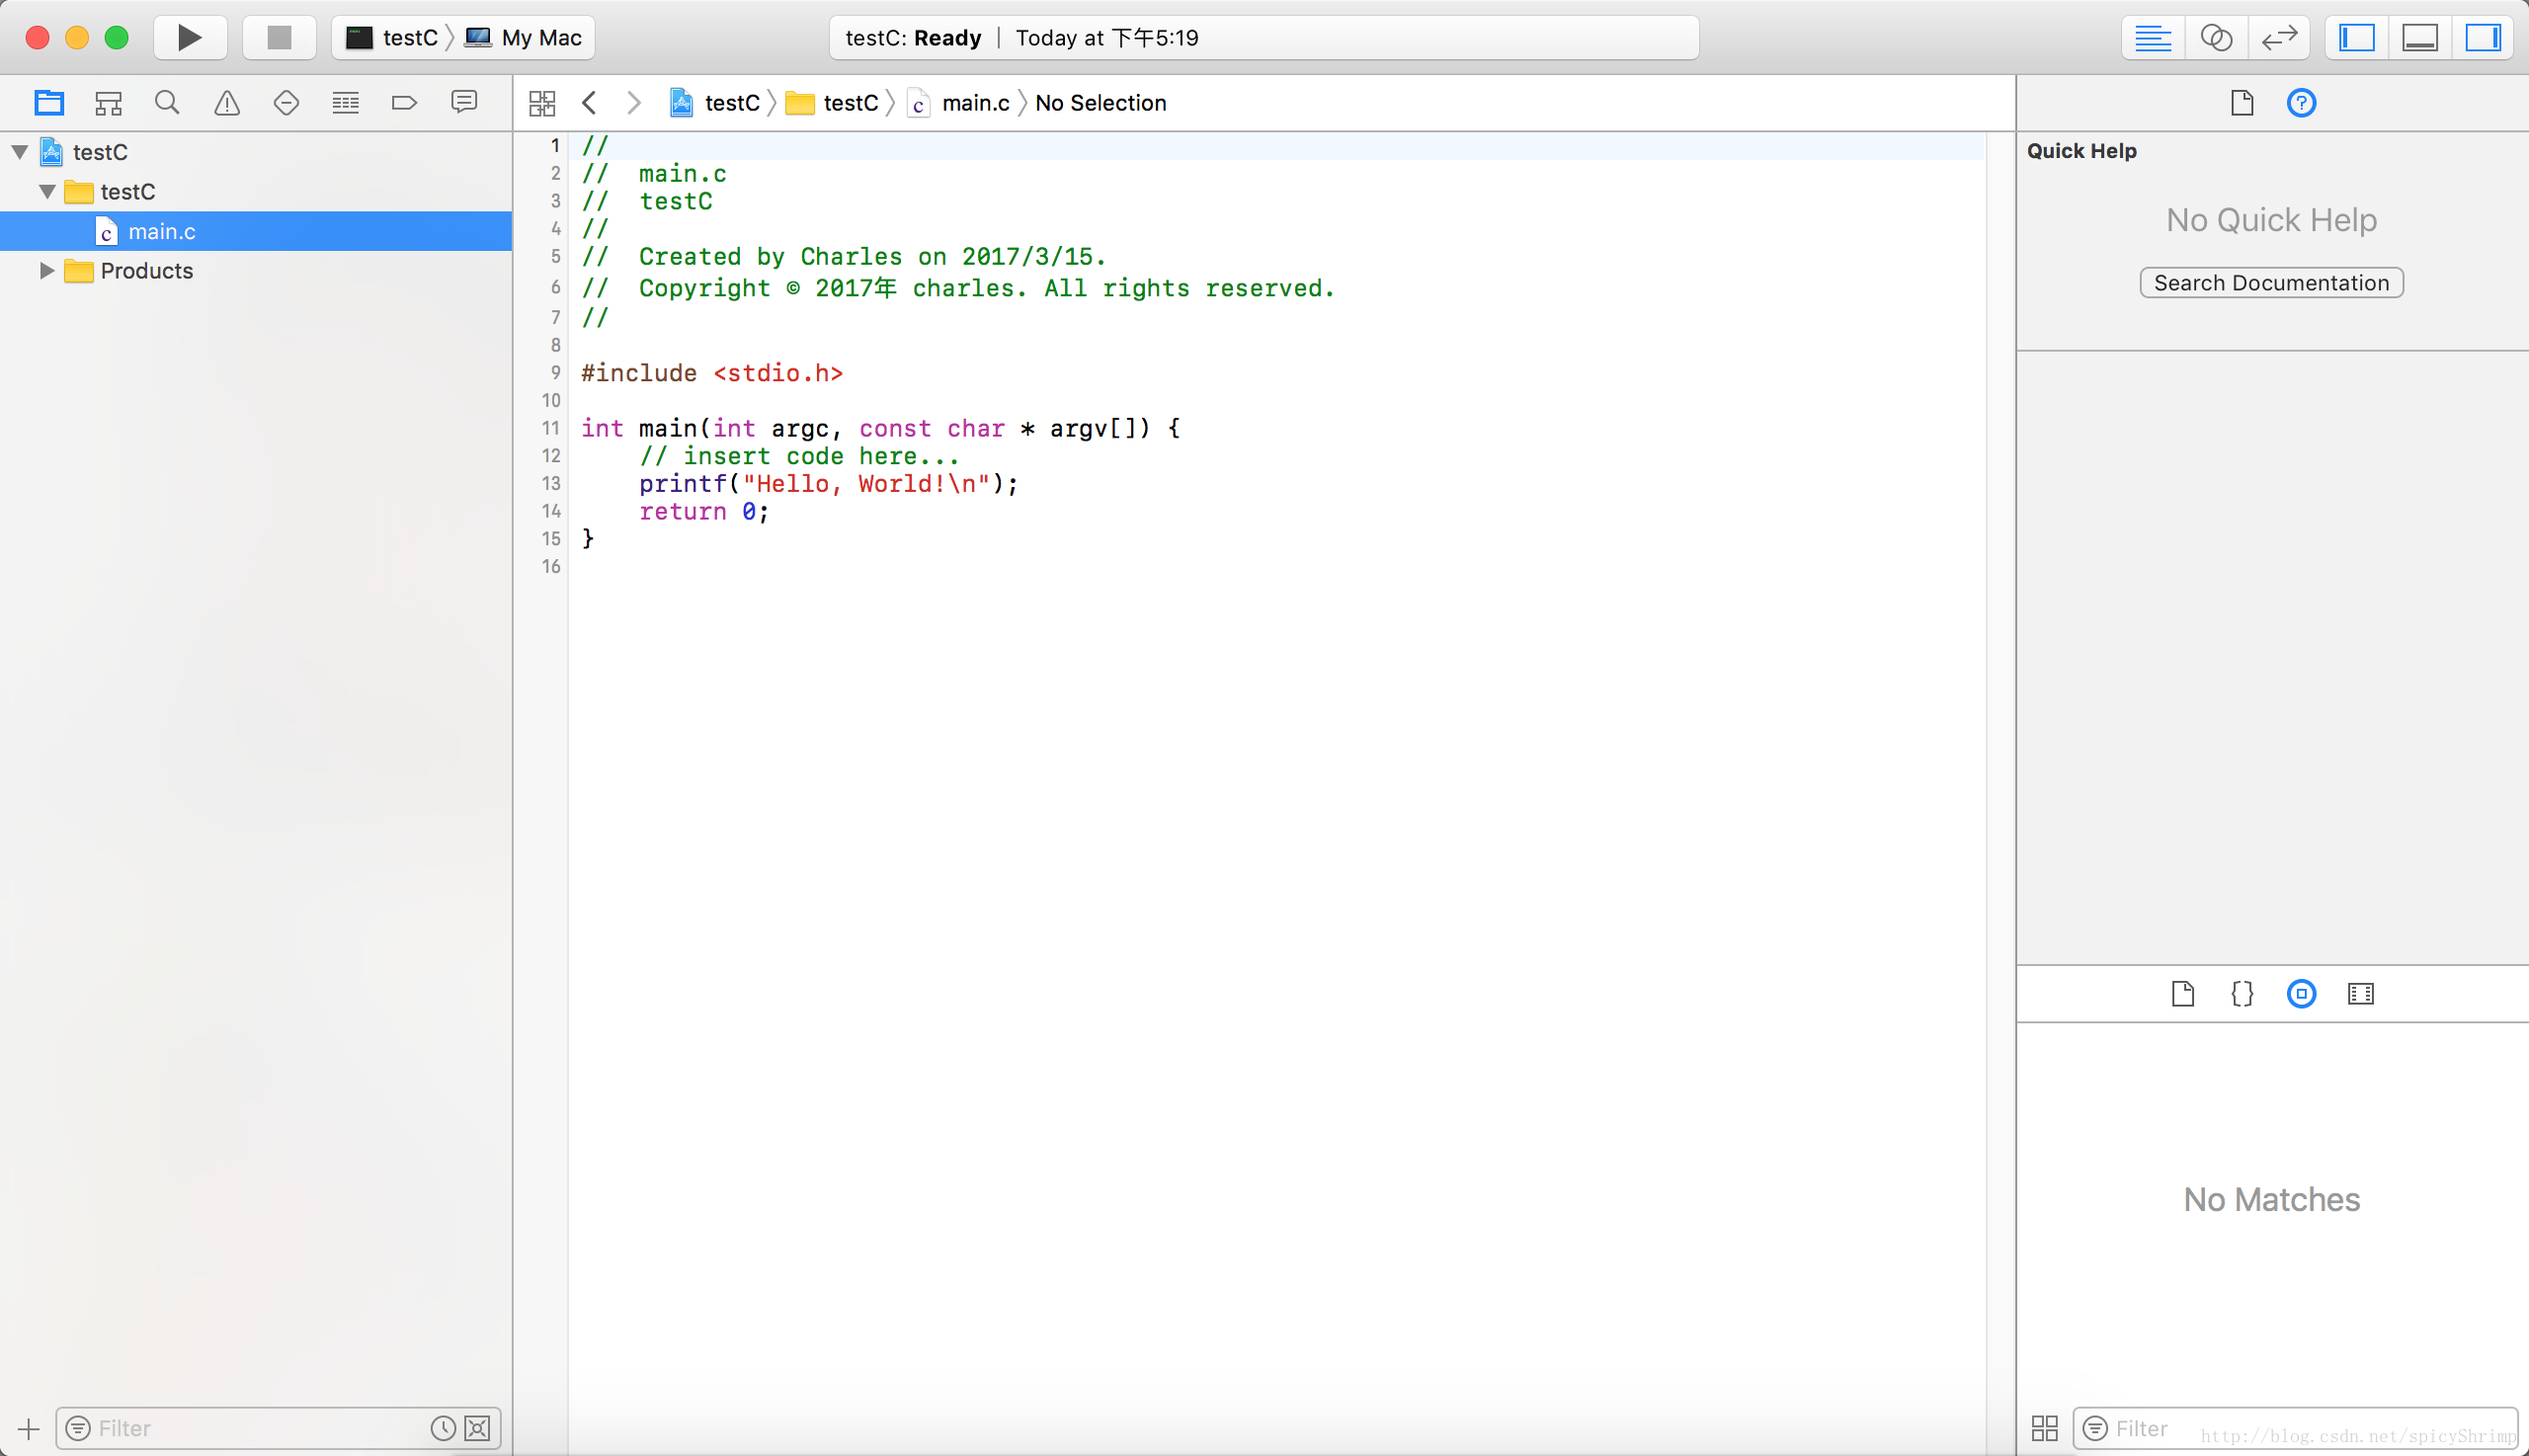Image resolution: width=2529 pixels, height=1456 pixels.
Task: Switch to the Assistant editor
Action: coord(2216,38)
